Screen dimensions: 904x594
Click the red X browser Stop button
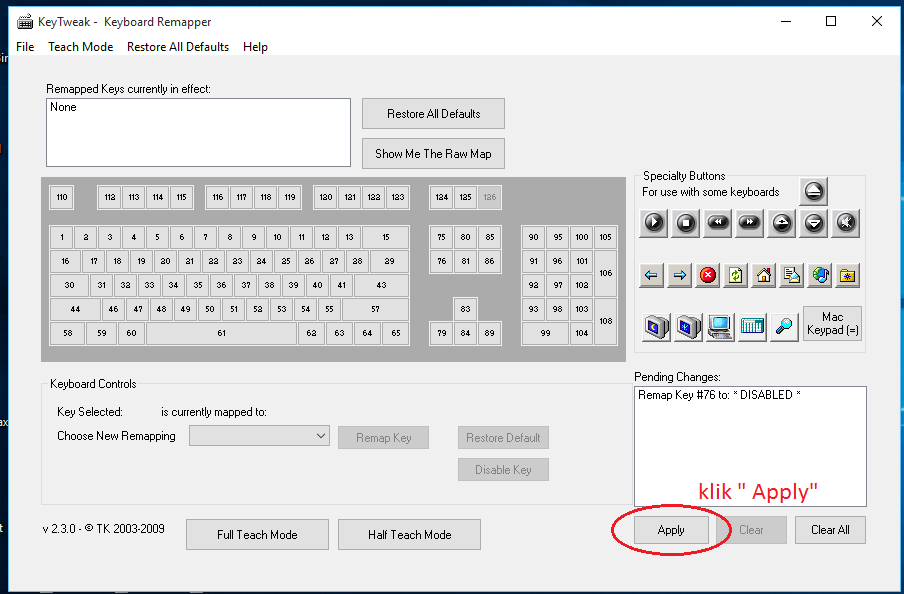point(707,275)
